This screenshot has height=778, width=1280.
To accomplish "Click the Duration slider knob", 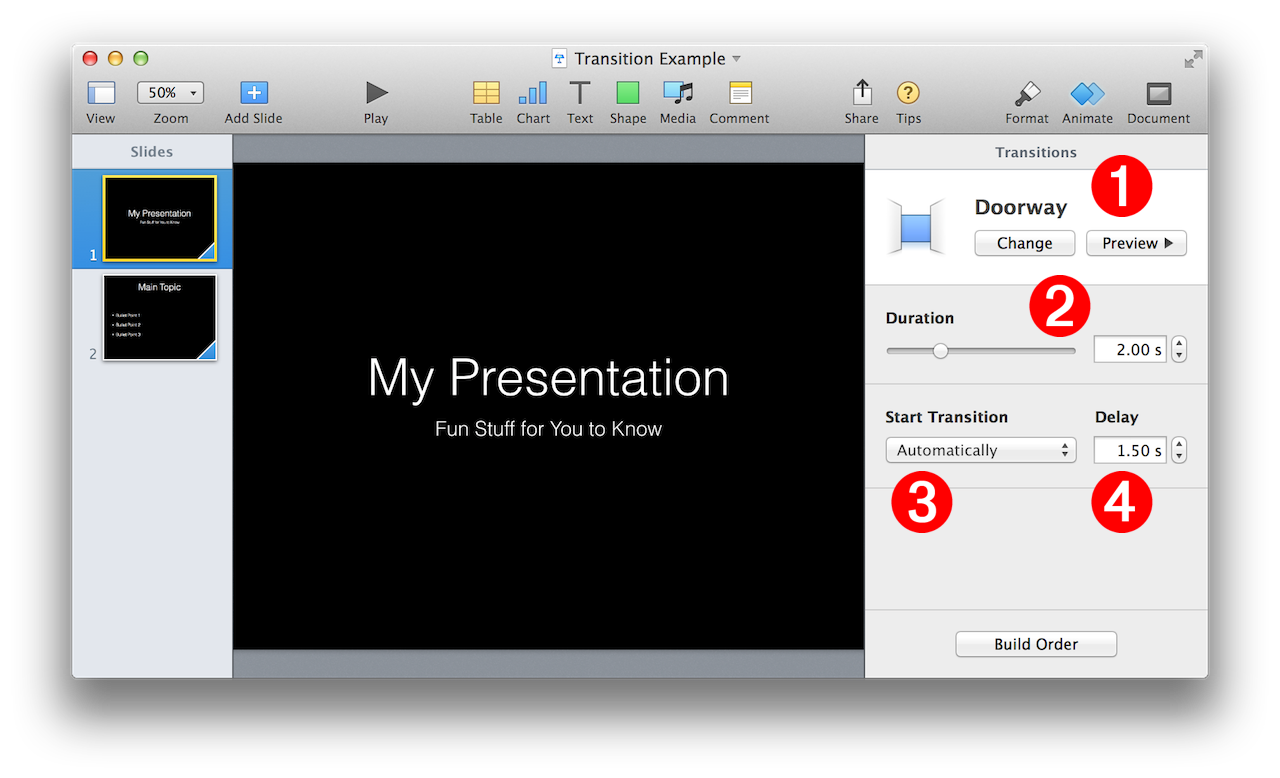I will click(x=940, y=351).
